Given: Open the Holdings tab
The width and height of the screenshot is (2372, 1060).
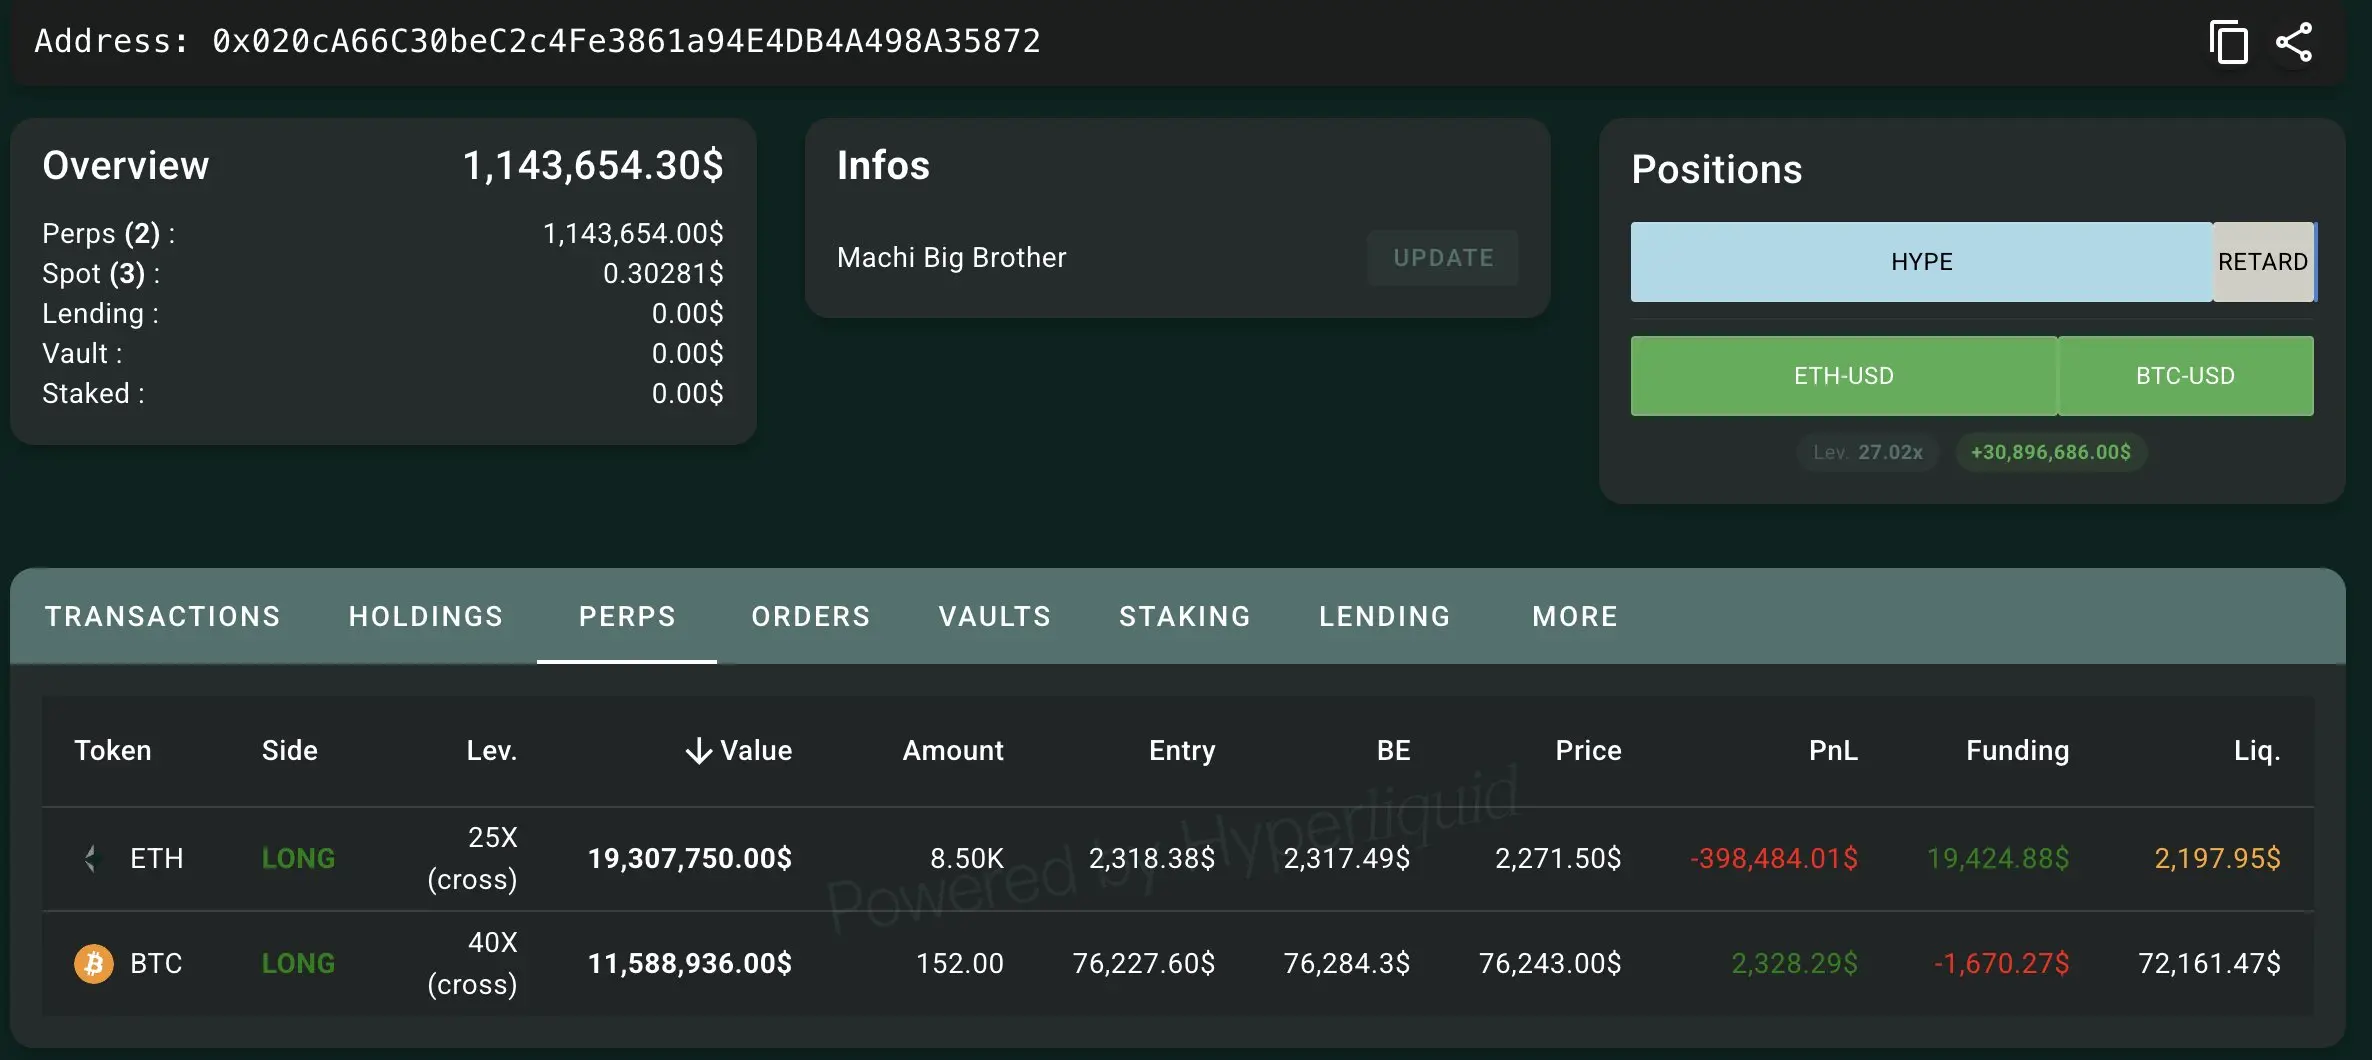Looking at the screenshot, I should pyautogui.click(x=426, y=616).
